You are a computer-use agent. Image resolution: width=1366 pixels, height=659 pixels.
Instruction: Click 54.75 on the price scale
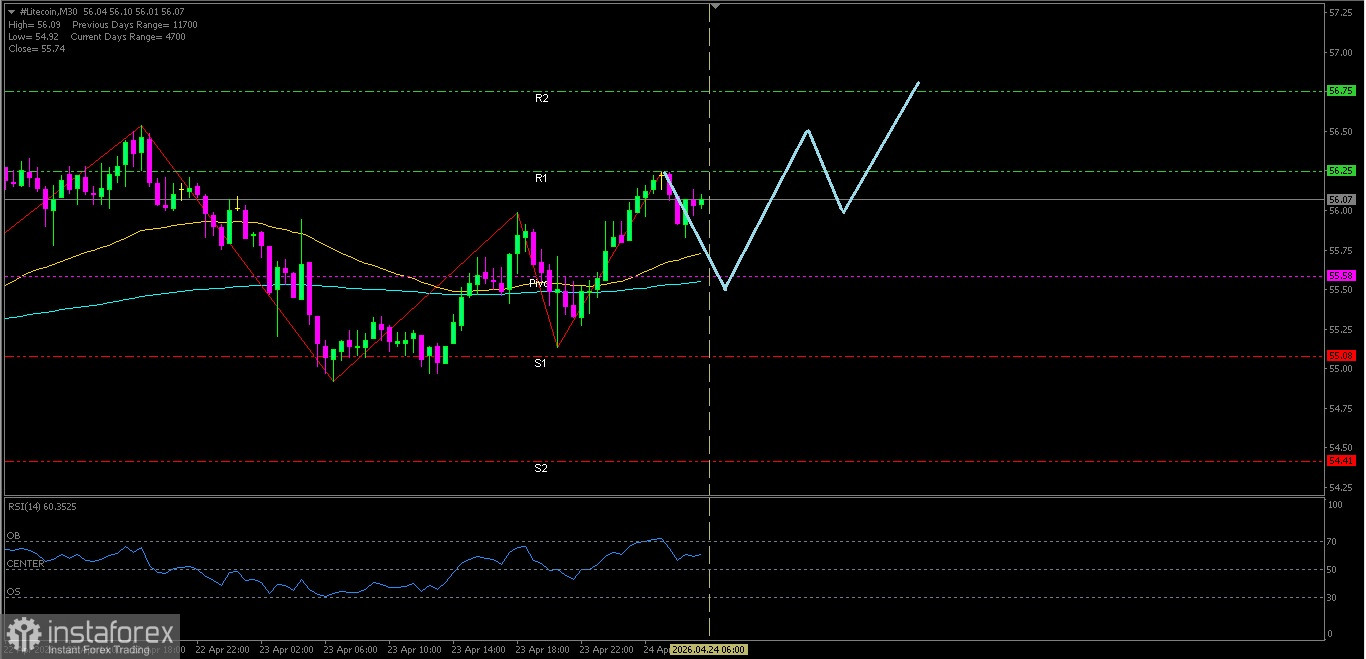pyautogui.click(x=1341, y=408)
